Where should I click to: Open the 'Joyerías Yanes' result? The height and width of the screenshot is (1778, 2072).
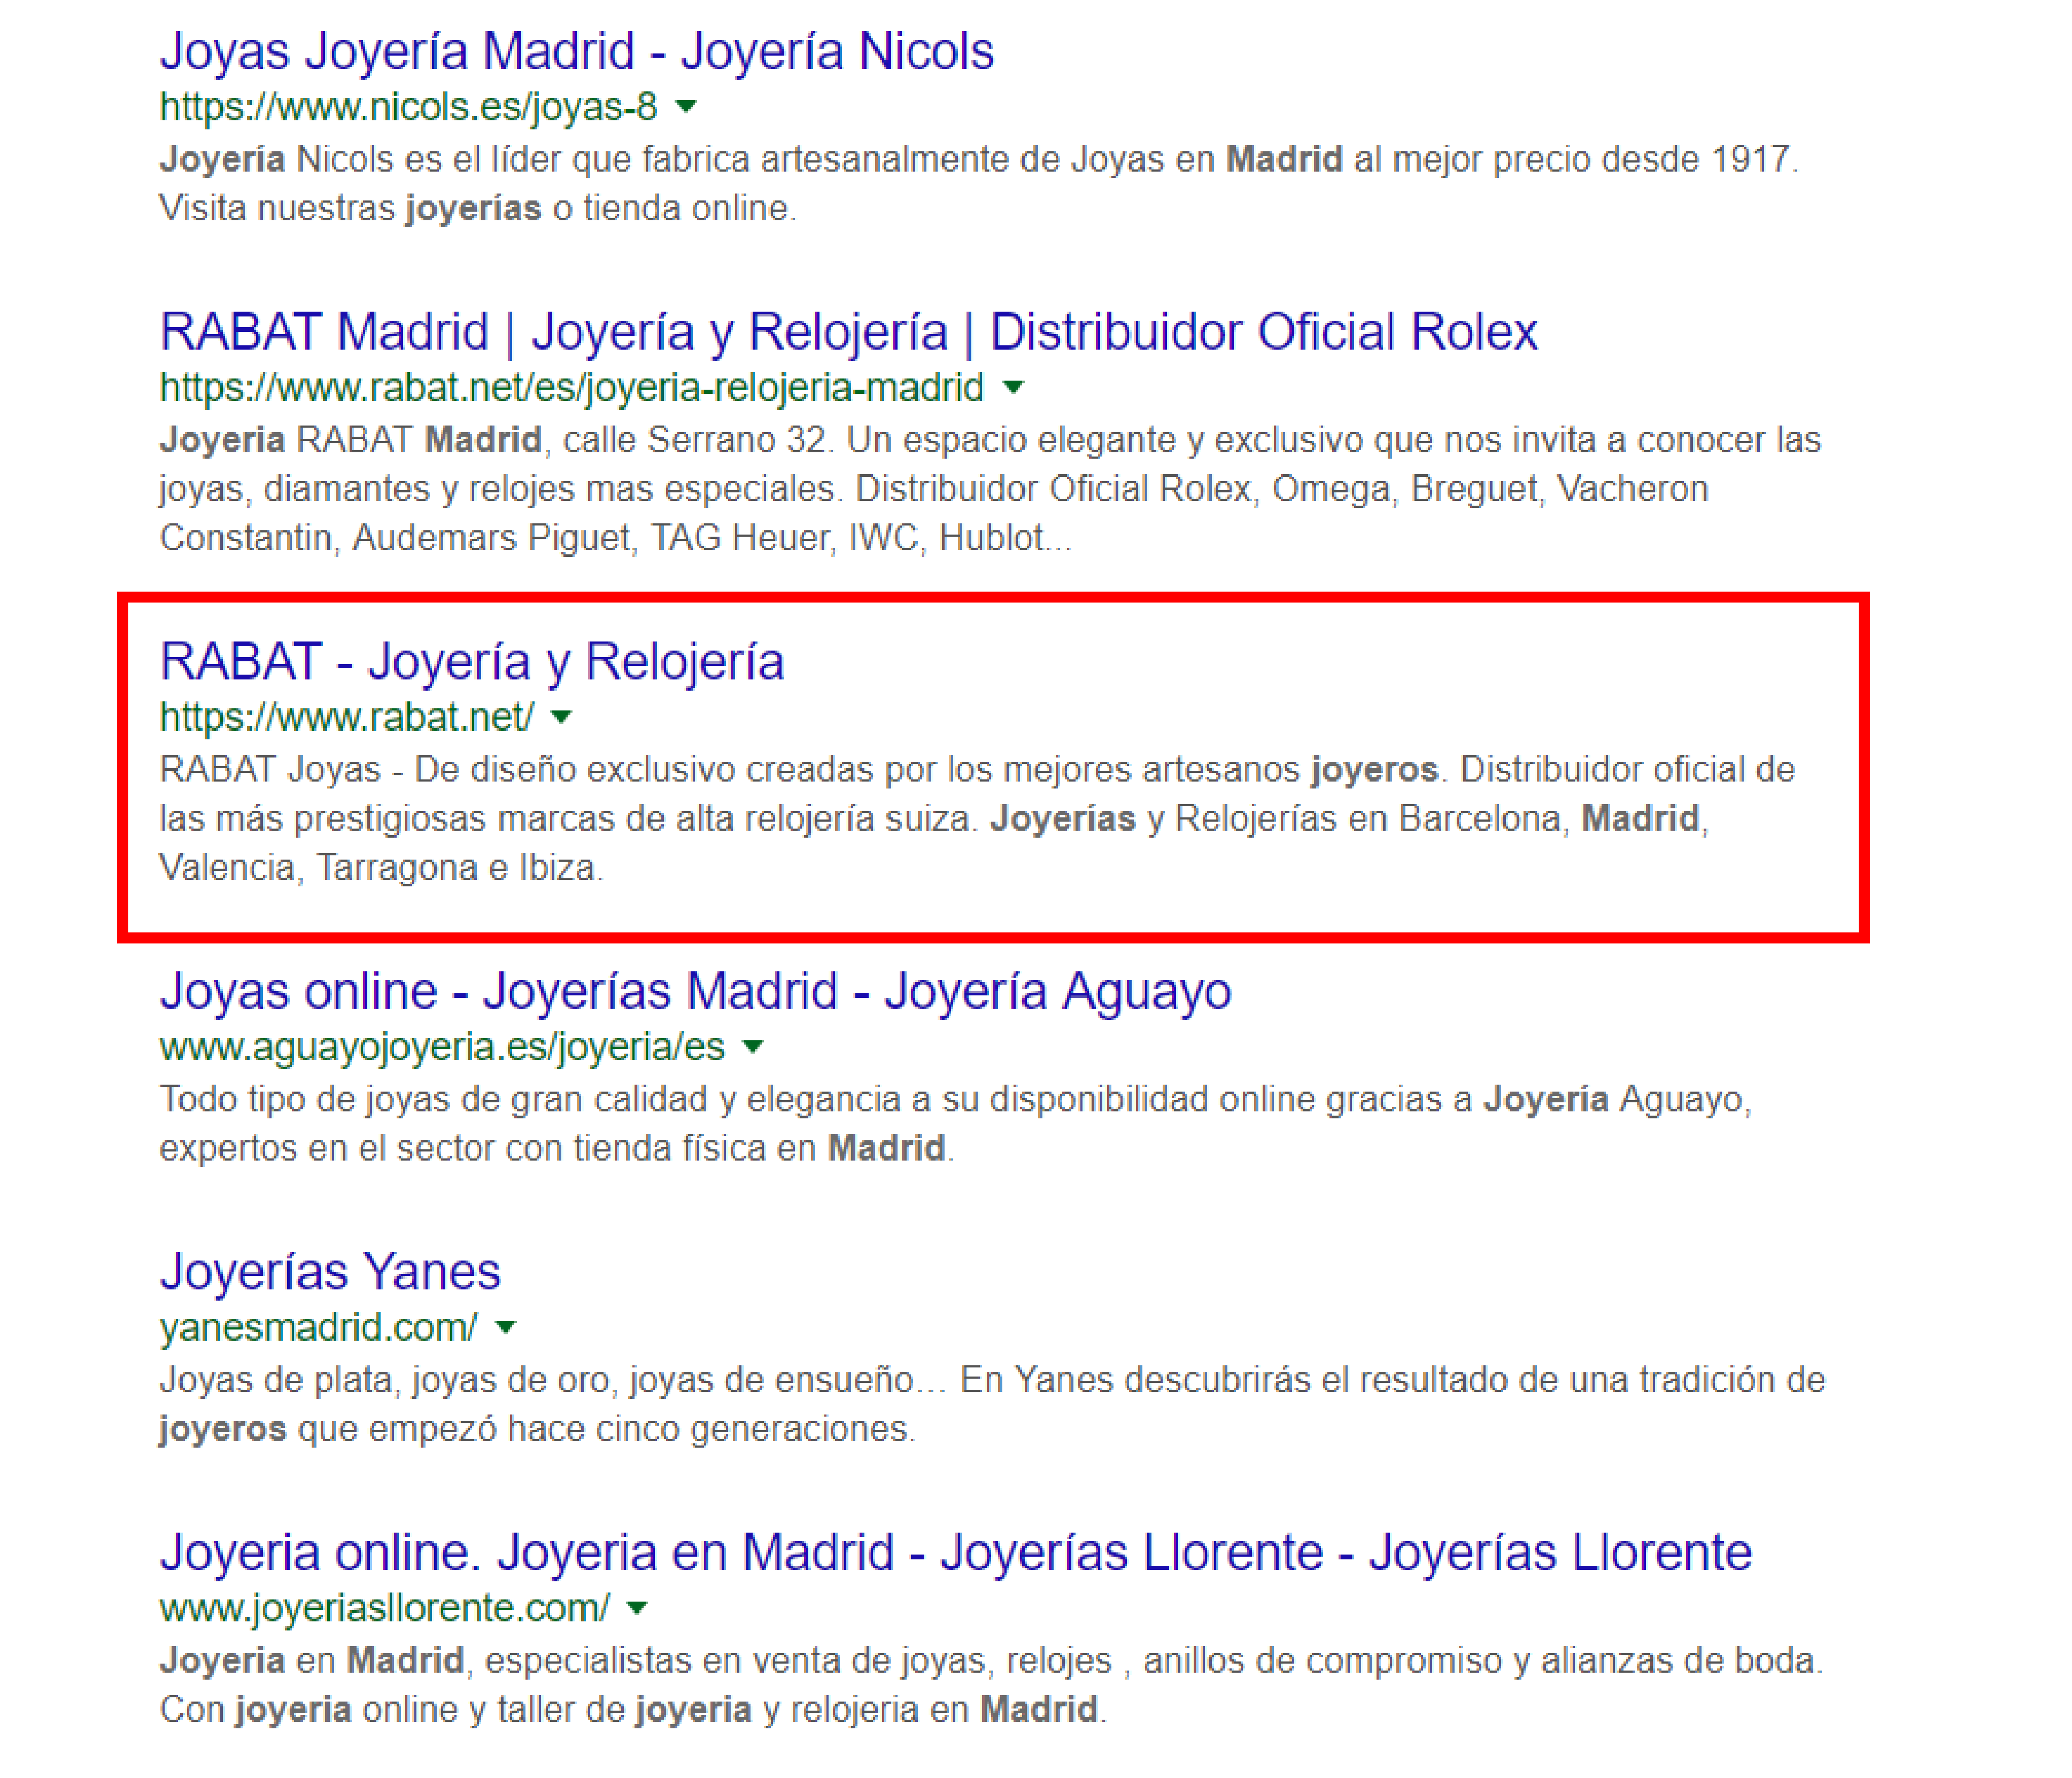[x=330, y=1272]
